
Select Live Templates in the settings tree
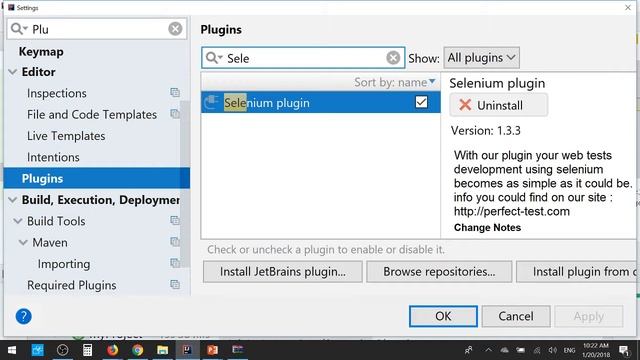(x=66, y=136)
